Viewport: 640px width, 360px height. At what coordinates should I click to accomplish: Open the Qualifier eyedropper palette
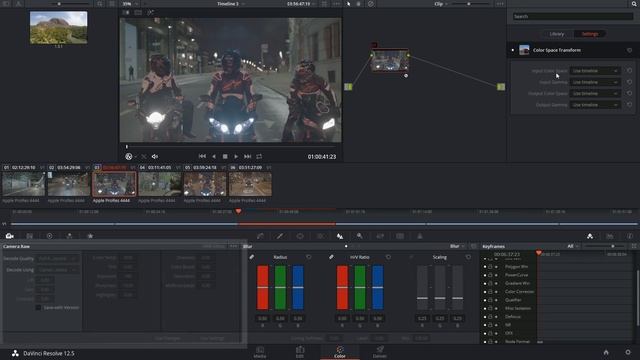click(280, 236)
